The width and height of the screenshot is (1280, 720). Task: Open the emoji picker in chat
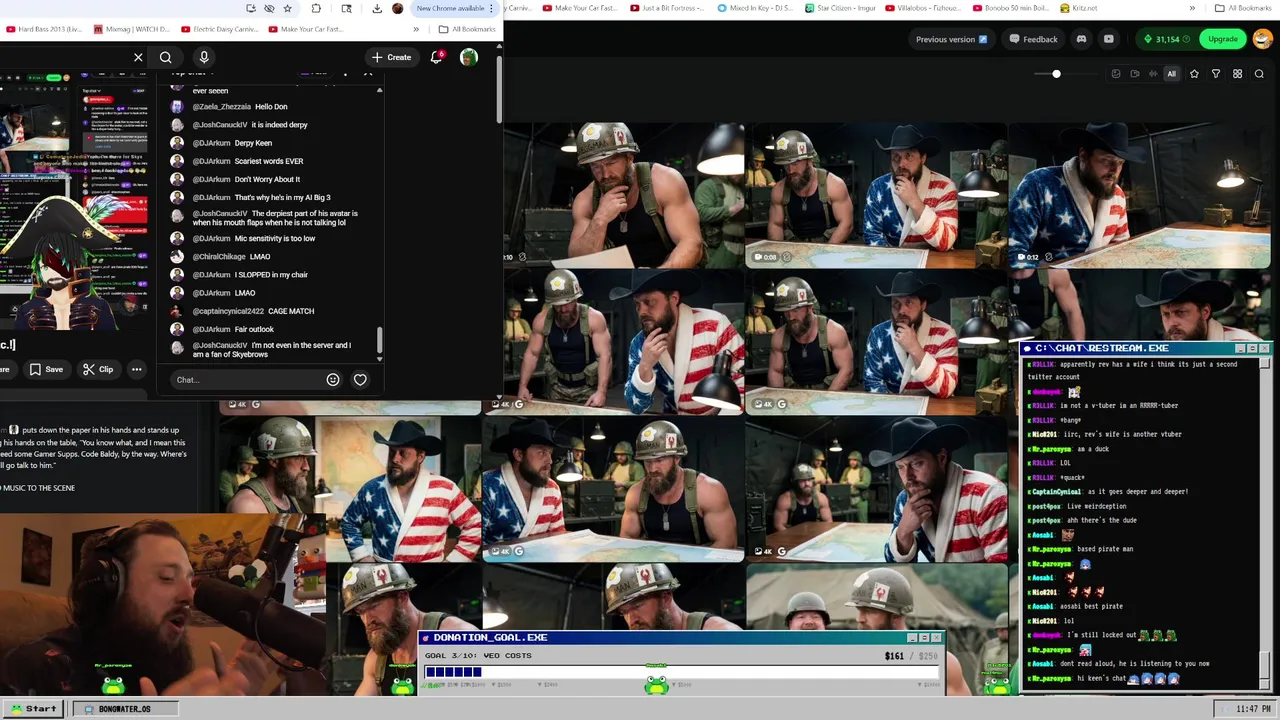pyautogui.click(x=333, y=380)
